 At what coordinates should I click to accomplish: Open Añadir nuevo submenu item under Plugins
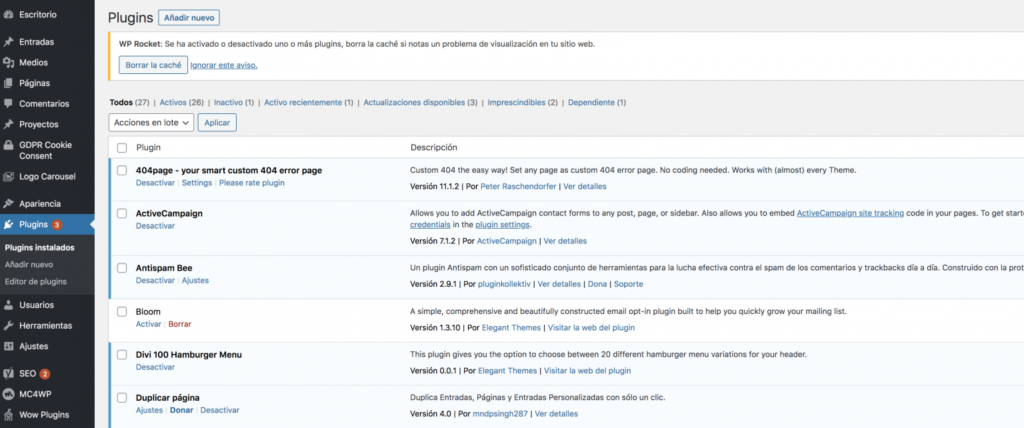[x=29, y=265]
